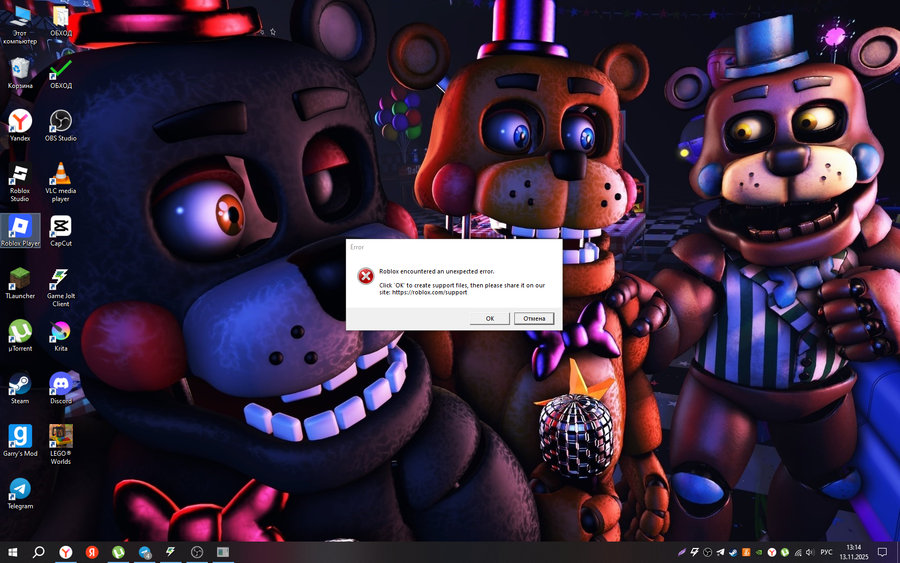Select the Telegram desktop shortcut
The image size is (900, 563).
point(20,494)
